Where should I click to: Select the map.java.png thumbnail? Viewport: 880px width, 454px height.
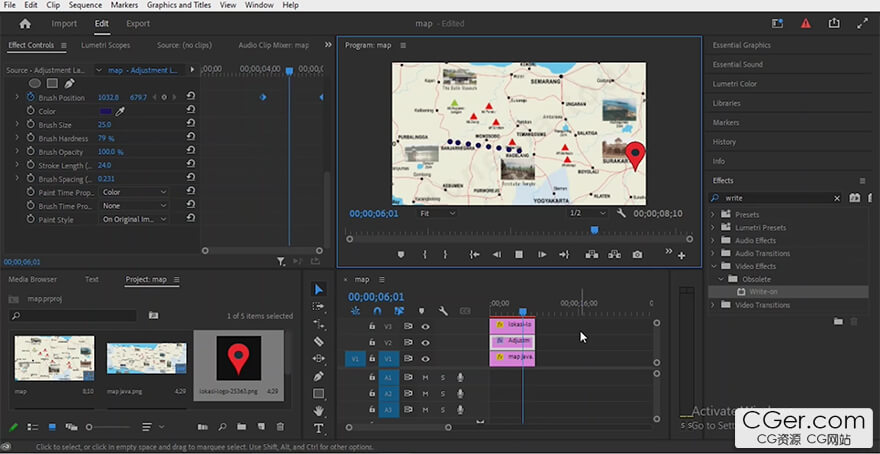pyautogui.click(x=146, y=359)
